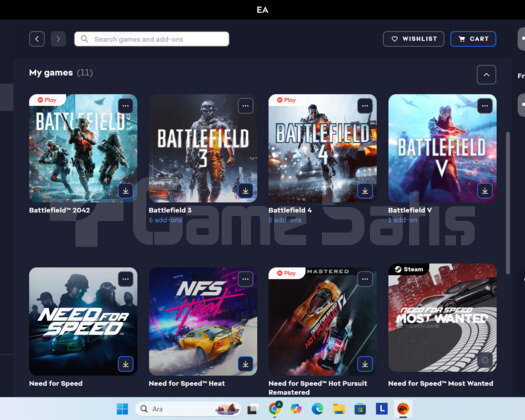View 1 add-on for Battlefield V
The image size is (525, 420).
402,220
